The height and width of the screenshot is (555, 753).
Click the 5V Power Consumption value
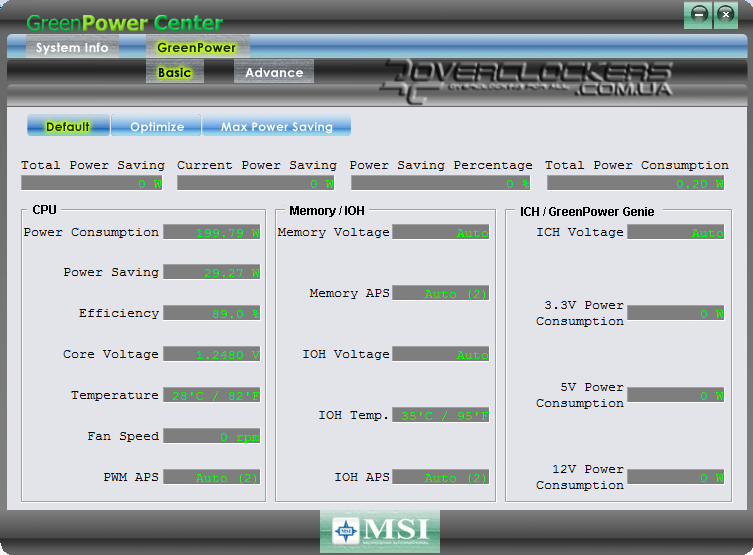coord(676,395)
